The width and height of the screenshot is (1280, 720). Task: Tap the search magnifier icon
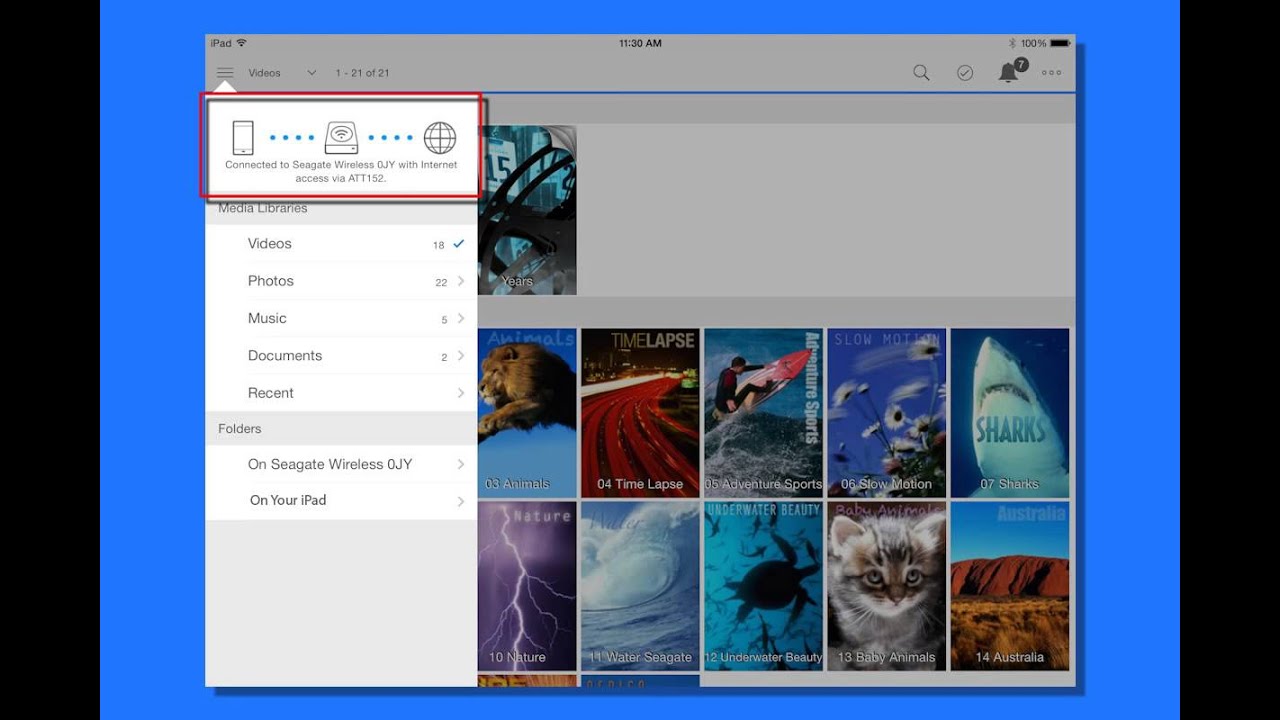[921, 73]
